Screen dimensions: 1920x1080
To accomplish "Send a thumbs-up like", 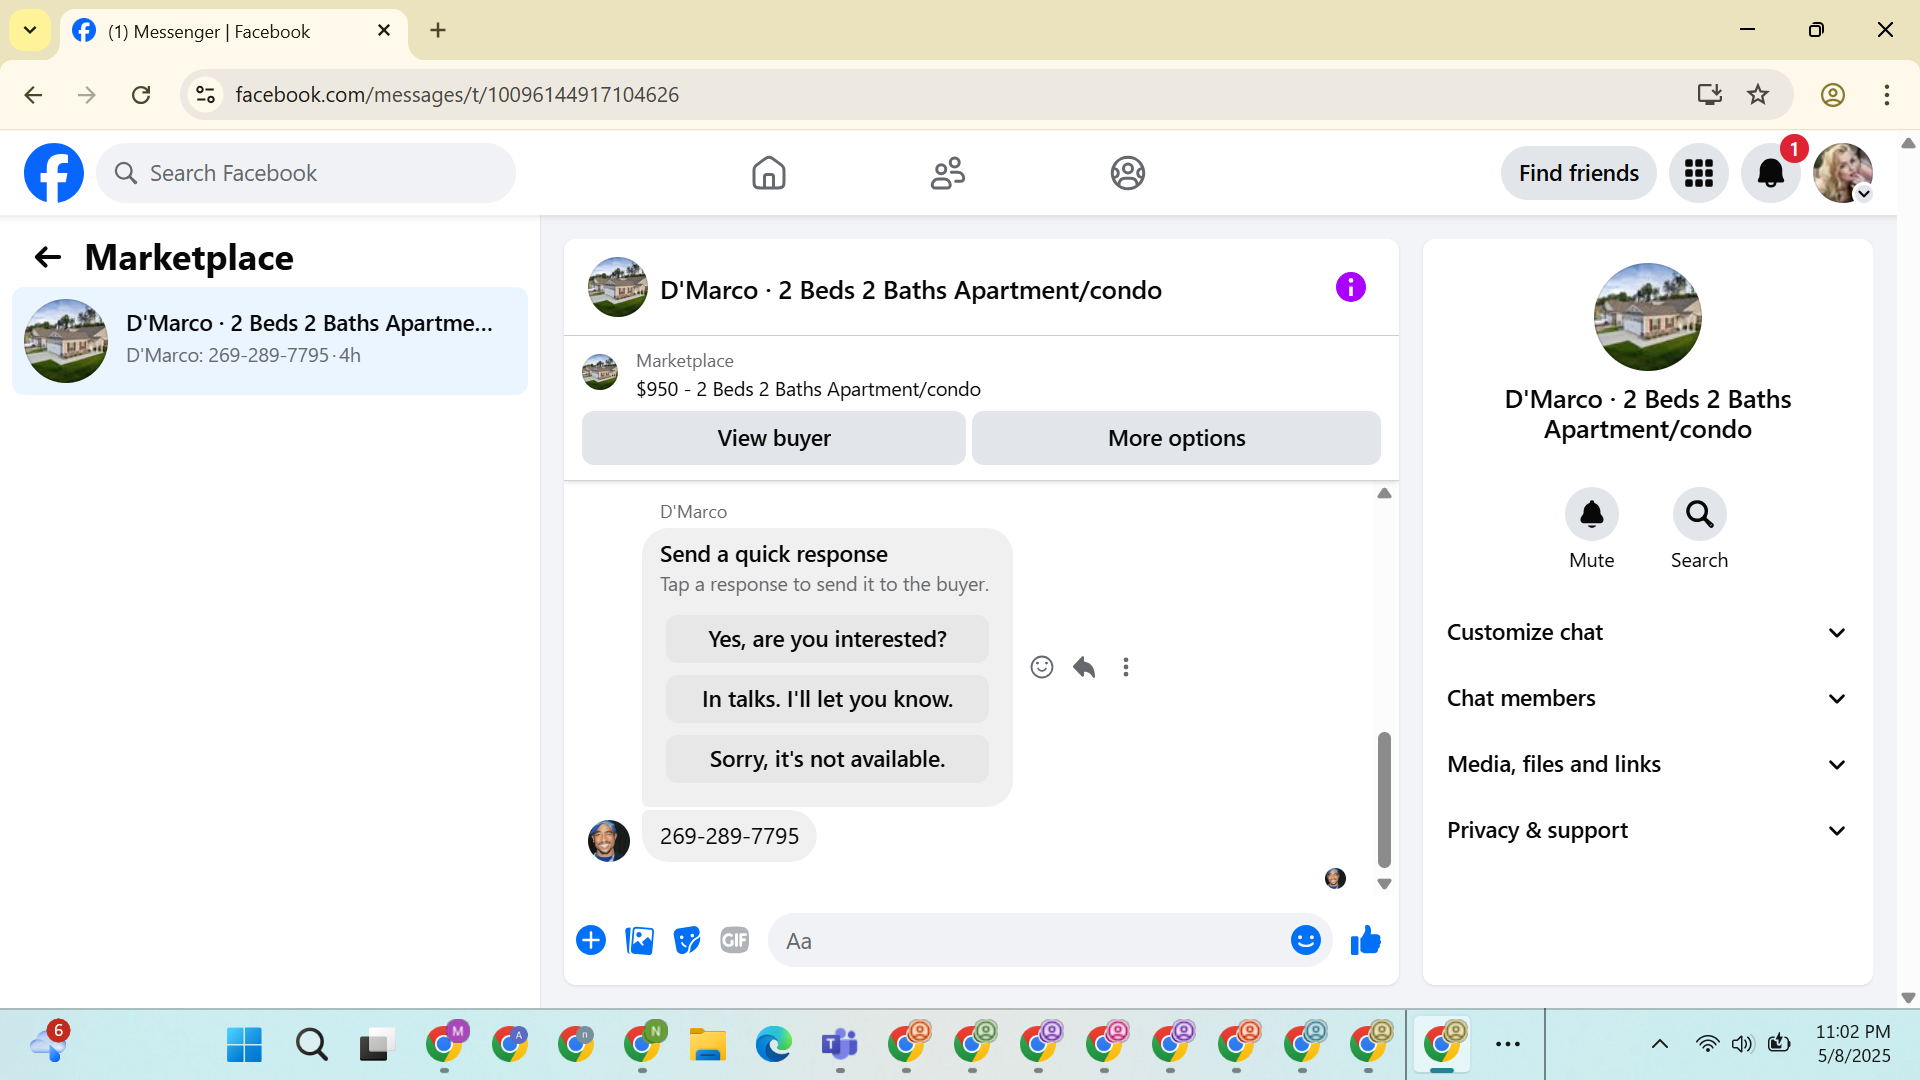I will (x=1365, y=940).
